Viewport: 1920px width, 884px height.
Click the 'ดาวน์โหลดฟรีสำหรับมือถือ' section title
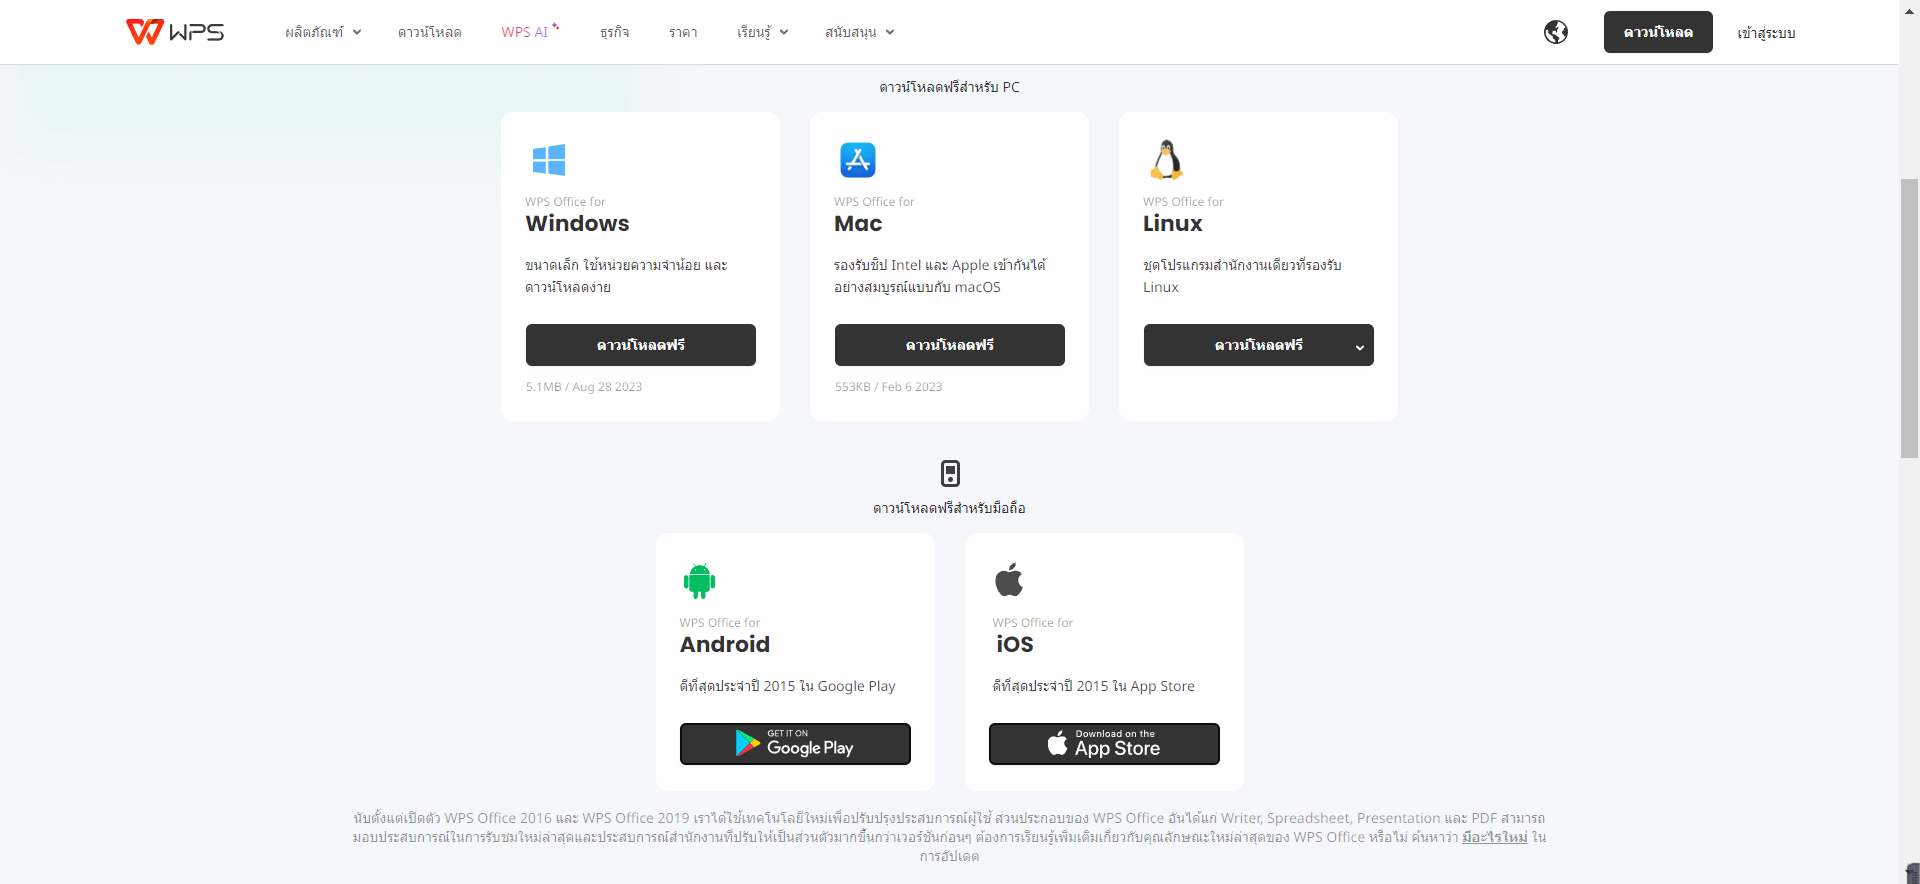coord(950,508)
